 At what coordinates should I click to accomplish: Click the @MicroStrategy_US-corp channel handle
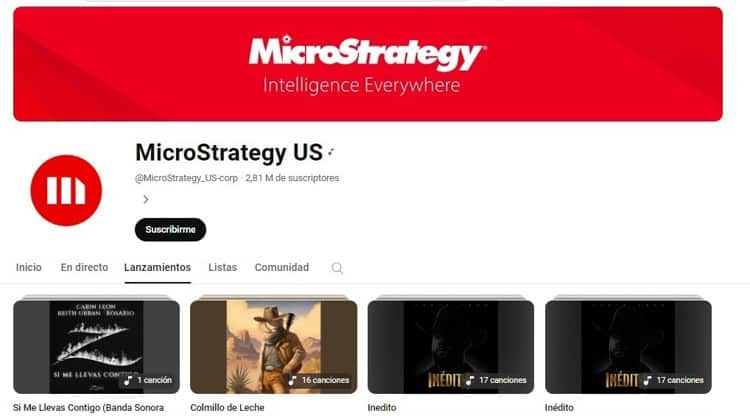(186, 178)
